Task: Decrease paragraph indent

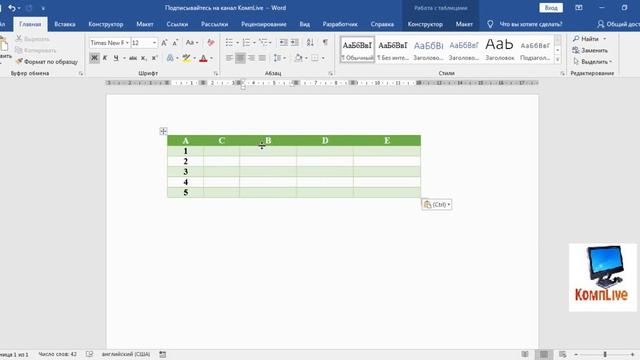Action: pos(284,42)
